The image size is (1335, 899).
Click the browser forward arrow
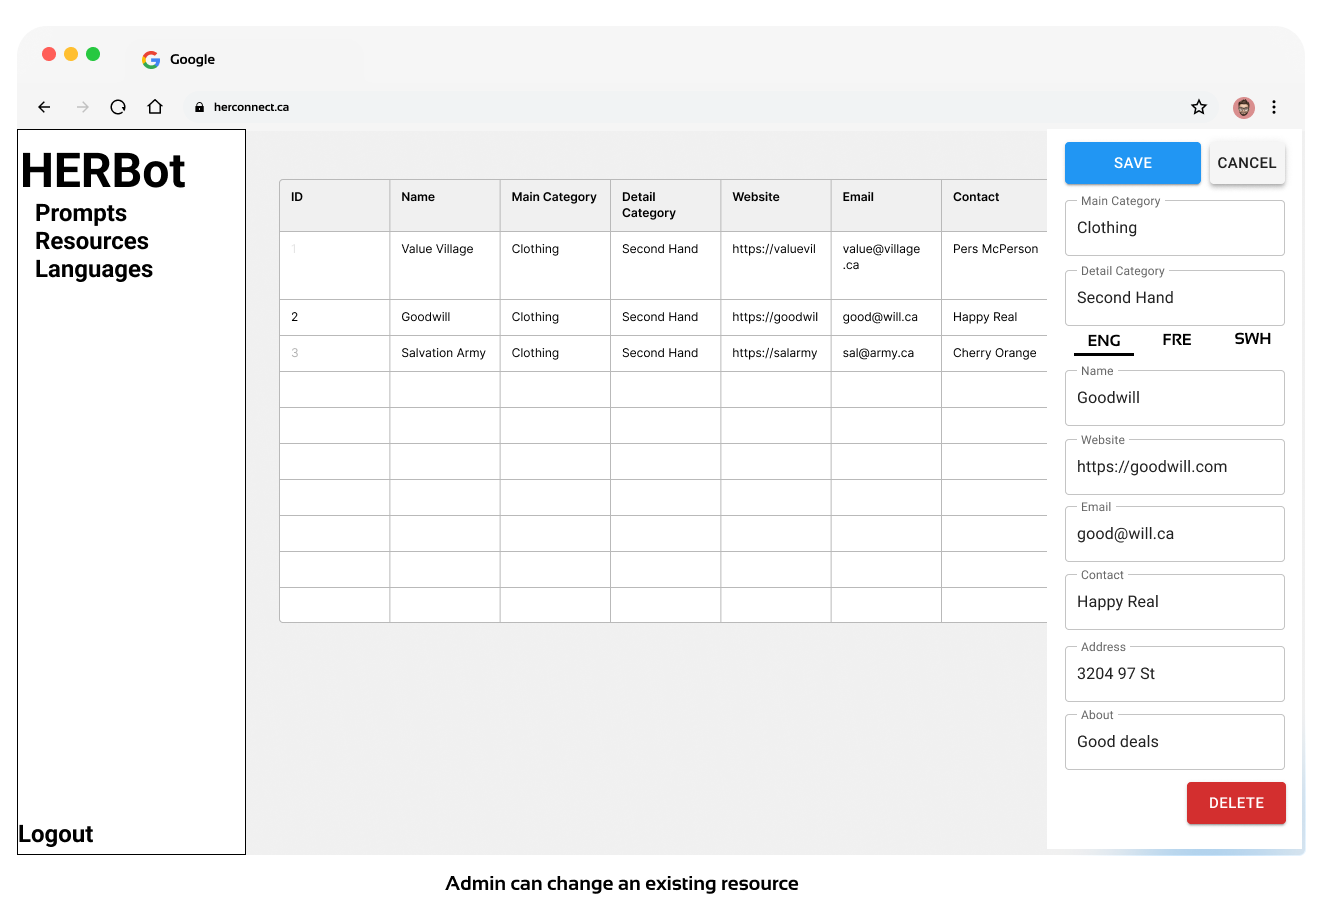pos(83,107)
